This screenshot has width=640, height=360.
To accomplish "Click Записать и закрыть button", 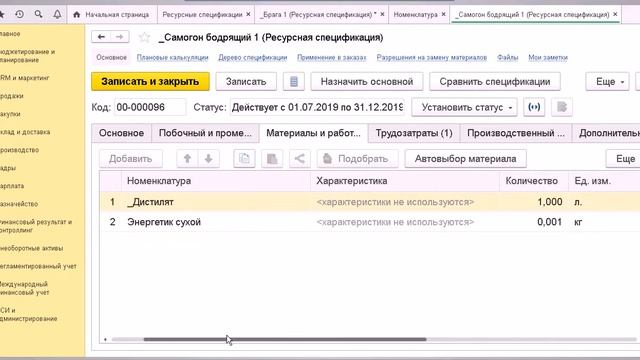I will click(150, 82).
